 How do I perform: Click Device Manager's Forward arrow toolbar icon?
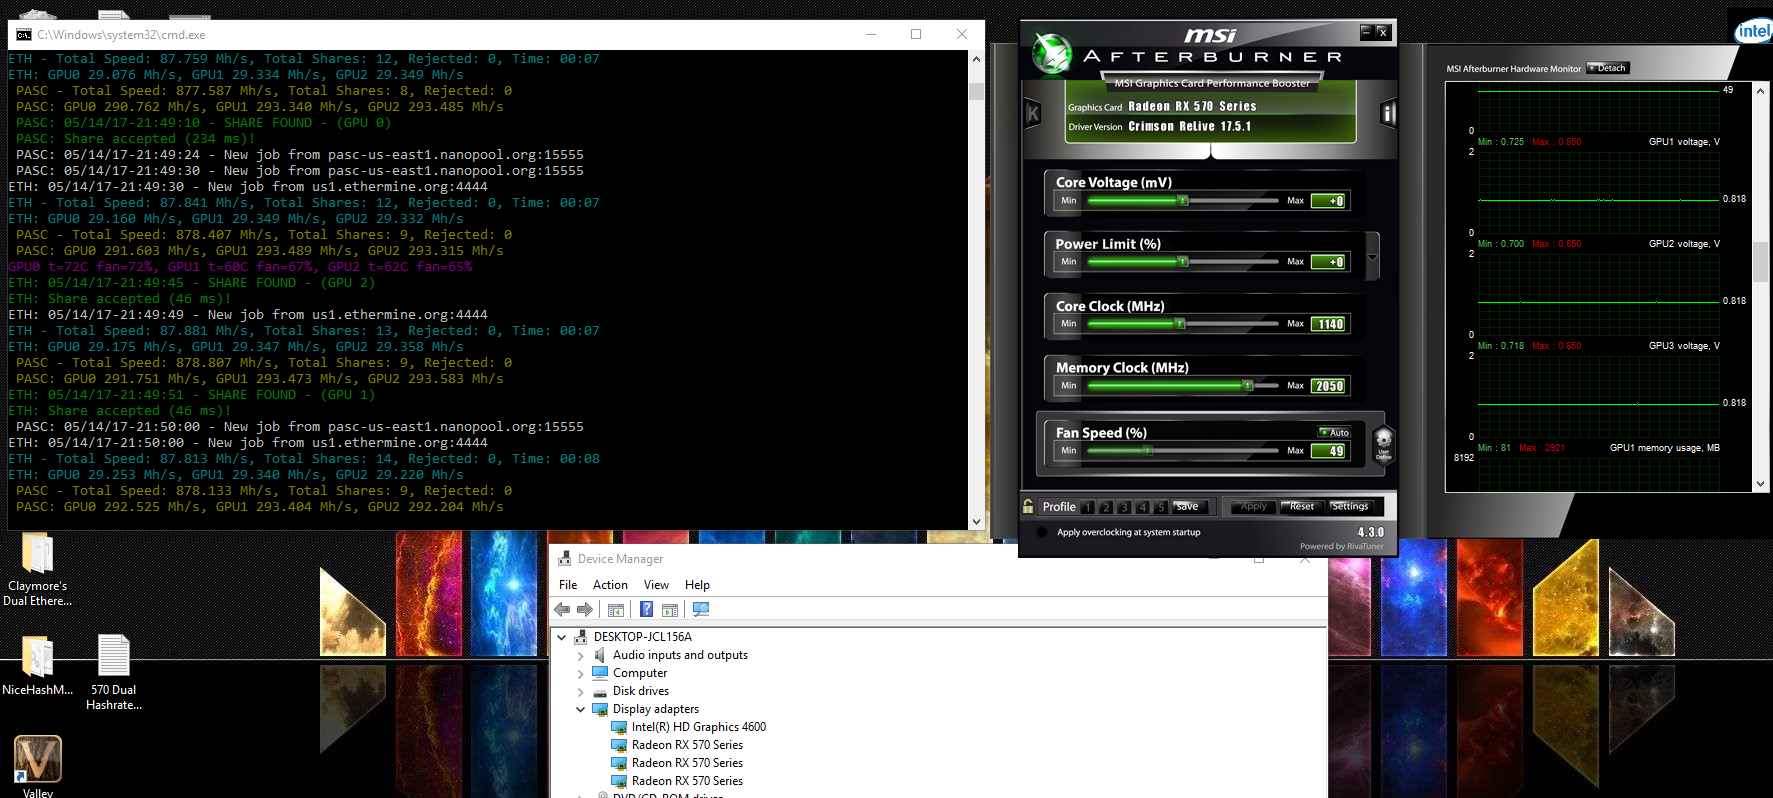tap(585, 609)
